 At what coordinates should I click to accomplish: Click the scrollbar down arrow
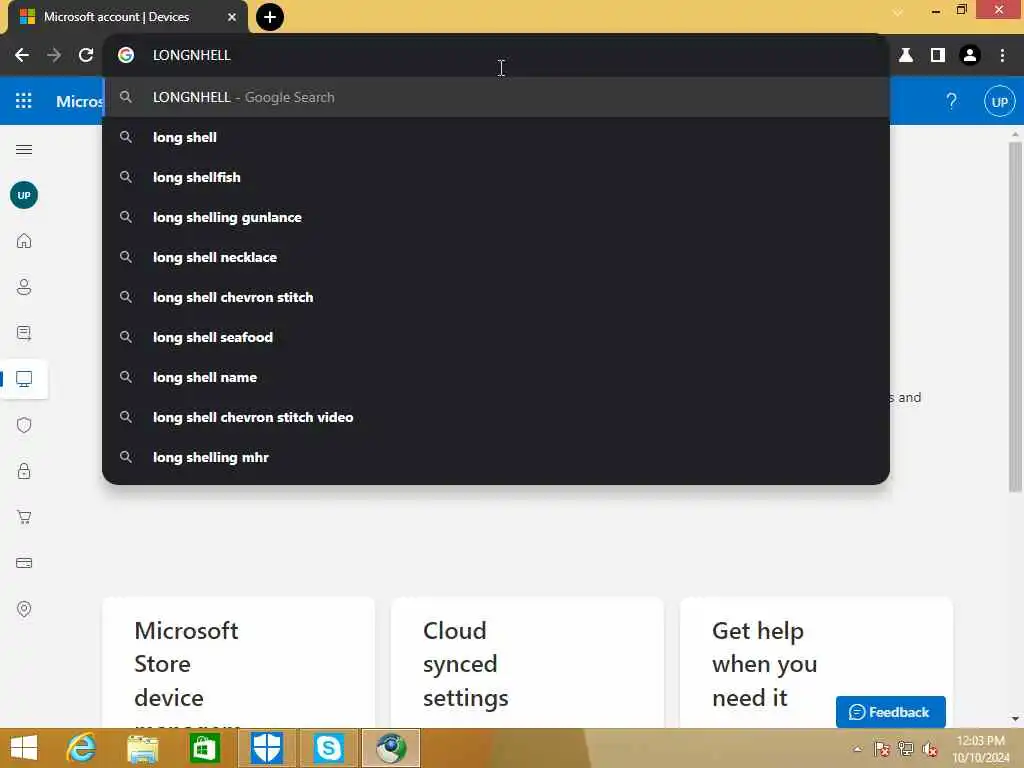(x=1015, y=719)
